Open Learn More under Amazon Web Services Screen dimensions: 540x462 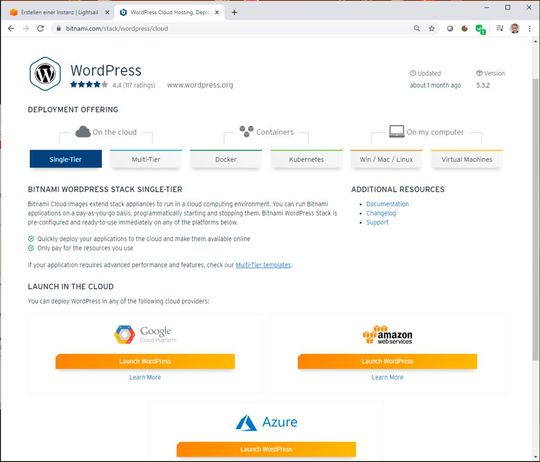(387, 377)
